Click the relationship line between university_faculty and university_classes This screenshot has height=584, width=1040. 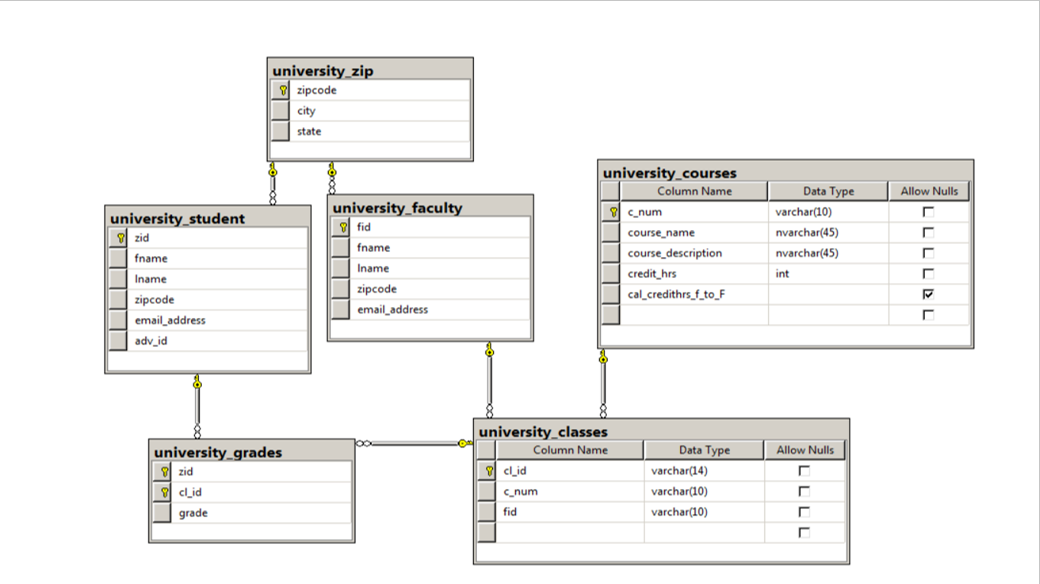click(488, 385)
